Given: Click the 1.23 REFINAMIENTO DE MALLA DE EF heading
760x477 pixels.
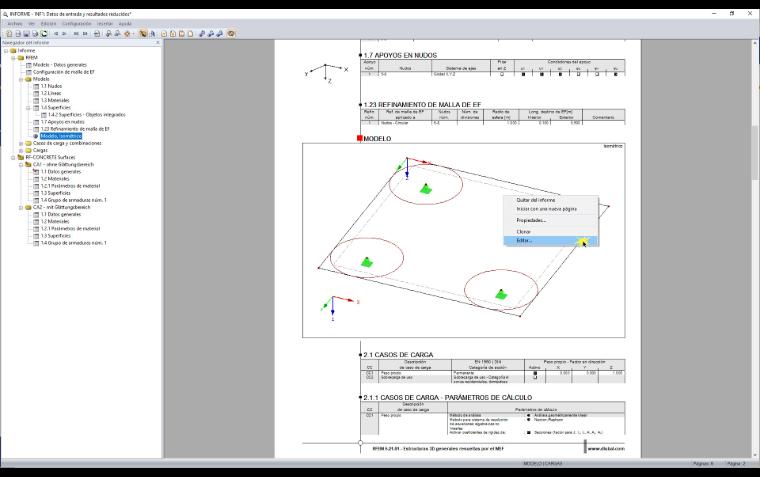Looking at the screenshot, I should [422, 104].
